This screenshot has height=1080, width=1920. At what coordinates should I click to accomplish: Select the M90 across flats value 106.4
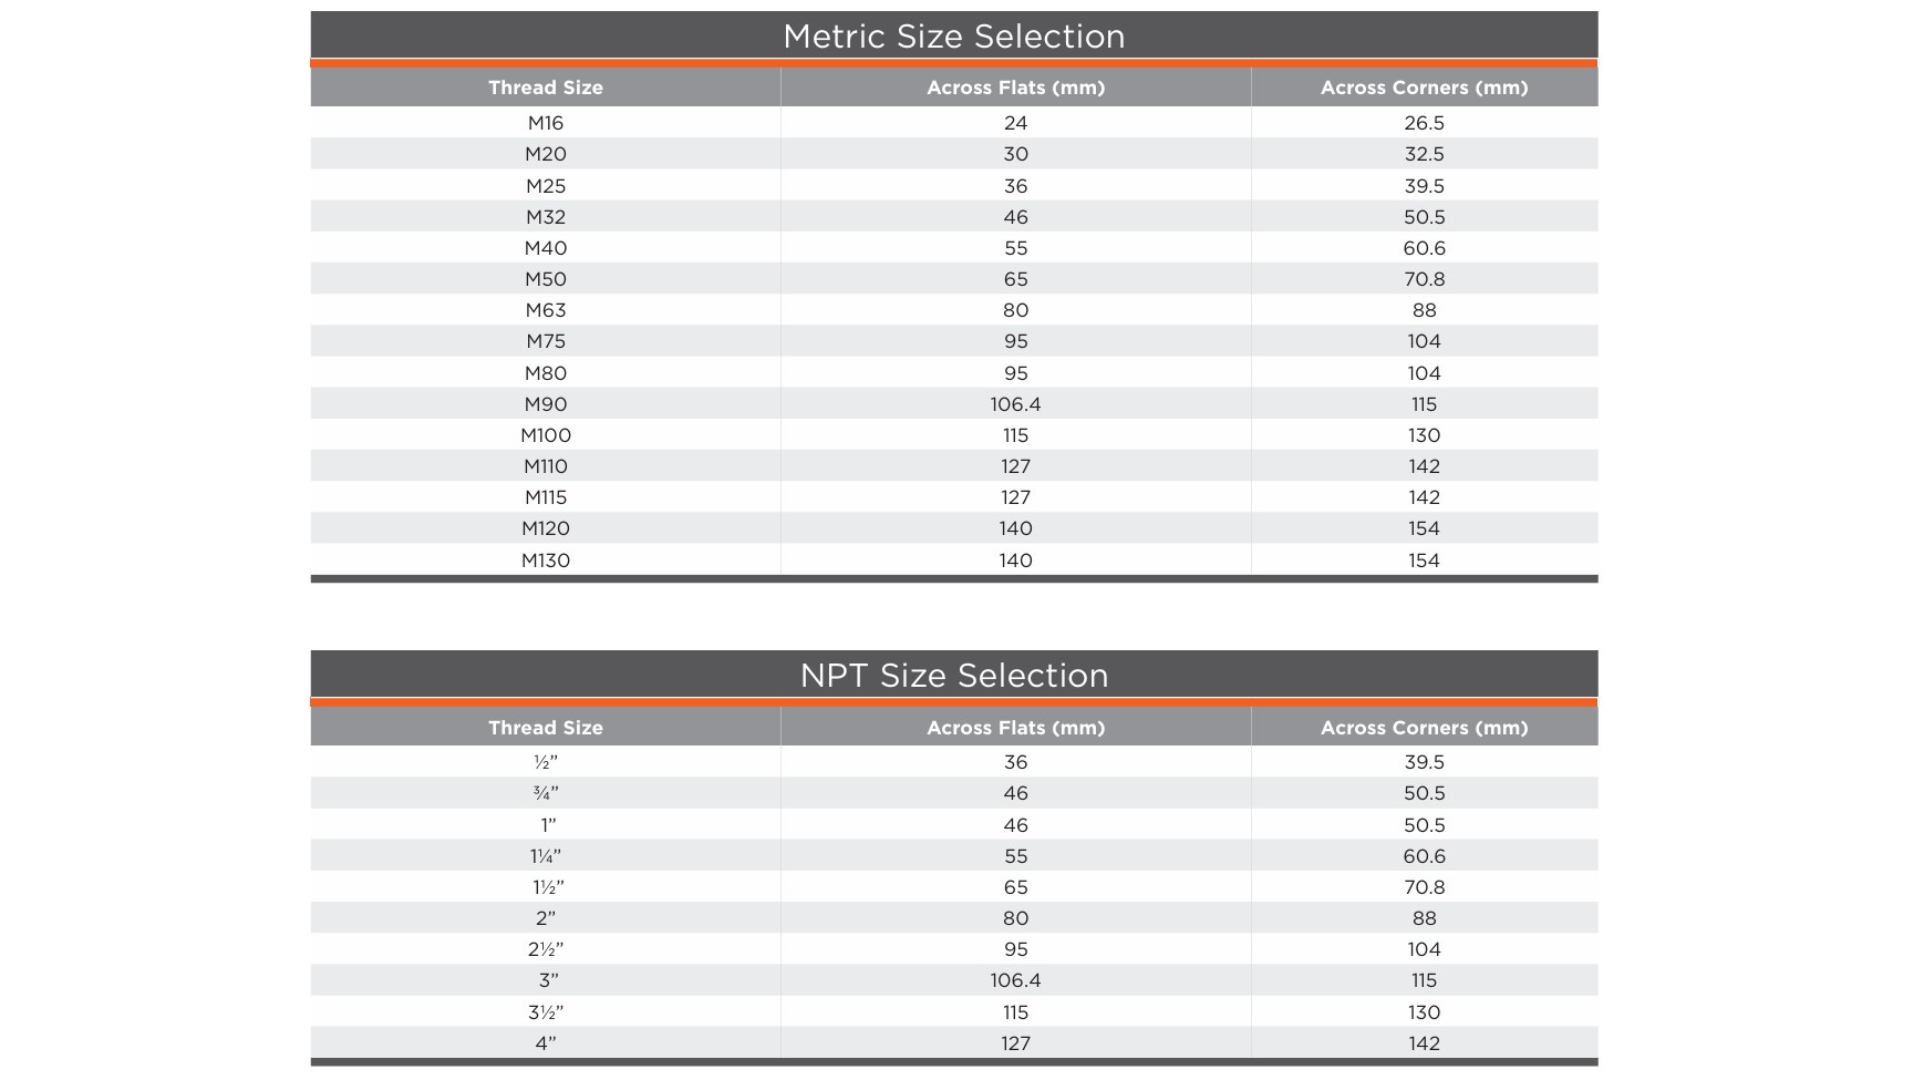[1015, 404]
